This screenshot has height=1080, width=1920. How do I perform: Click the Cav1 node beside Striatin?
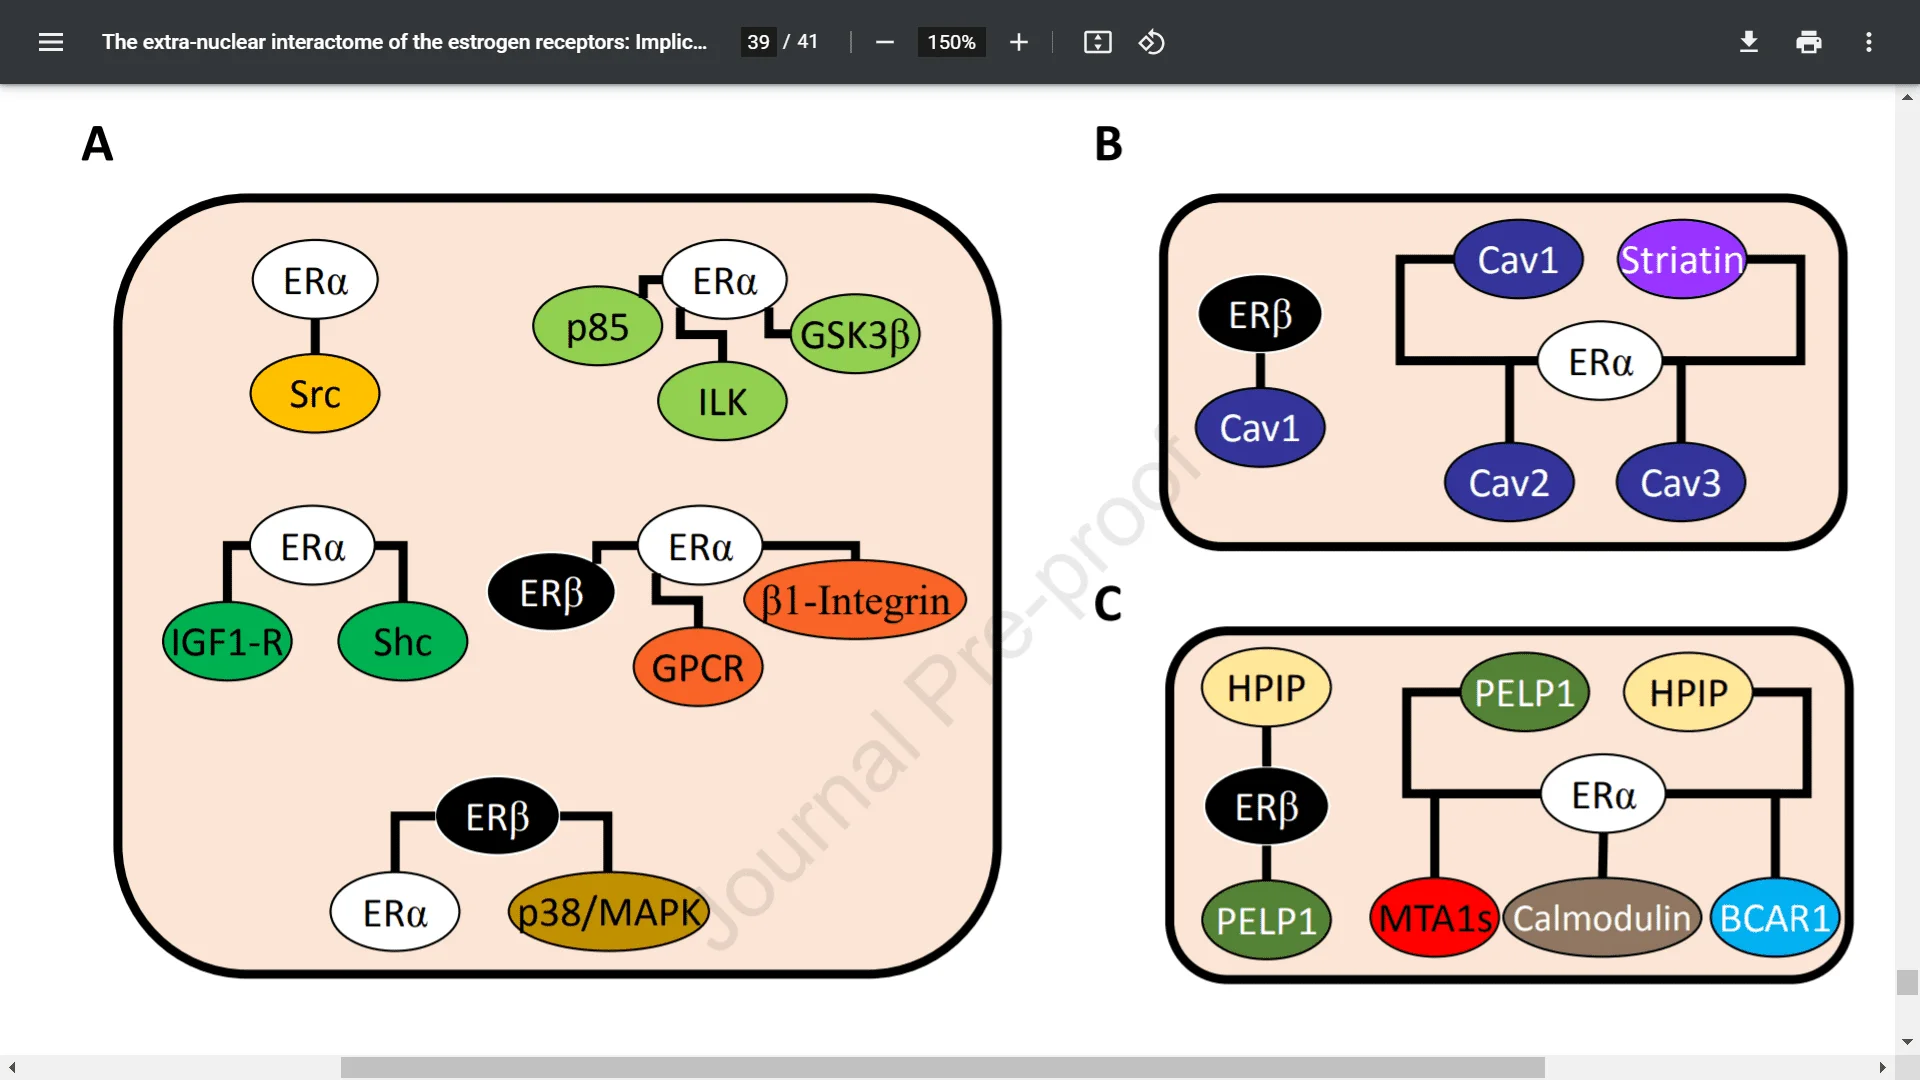point(1518,260)
